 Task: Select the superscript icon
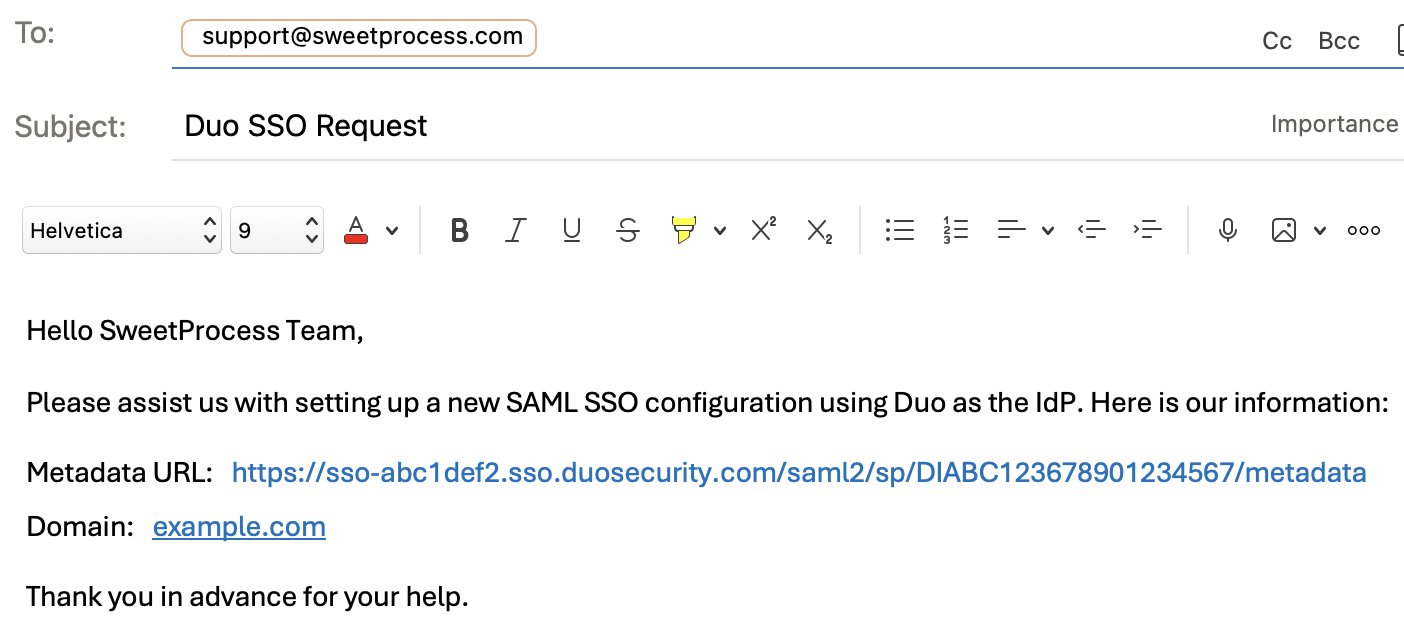(x=763, y=229)
